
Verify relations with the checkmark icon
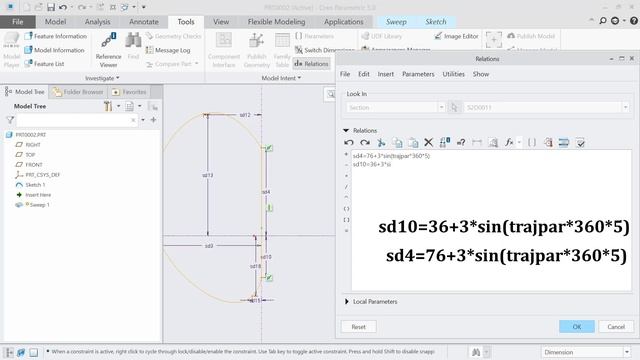[x=580, y=142]
